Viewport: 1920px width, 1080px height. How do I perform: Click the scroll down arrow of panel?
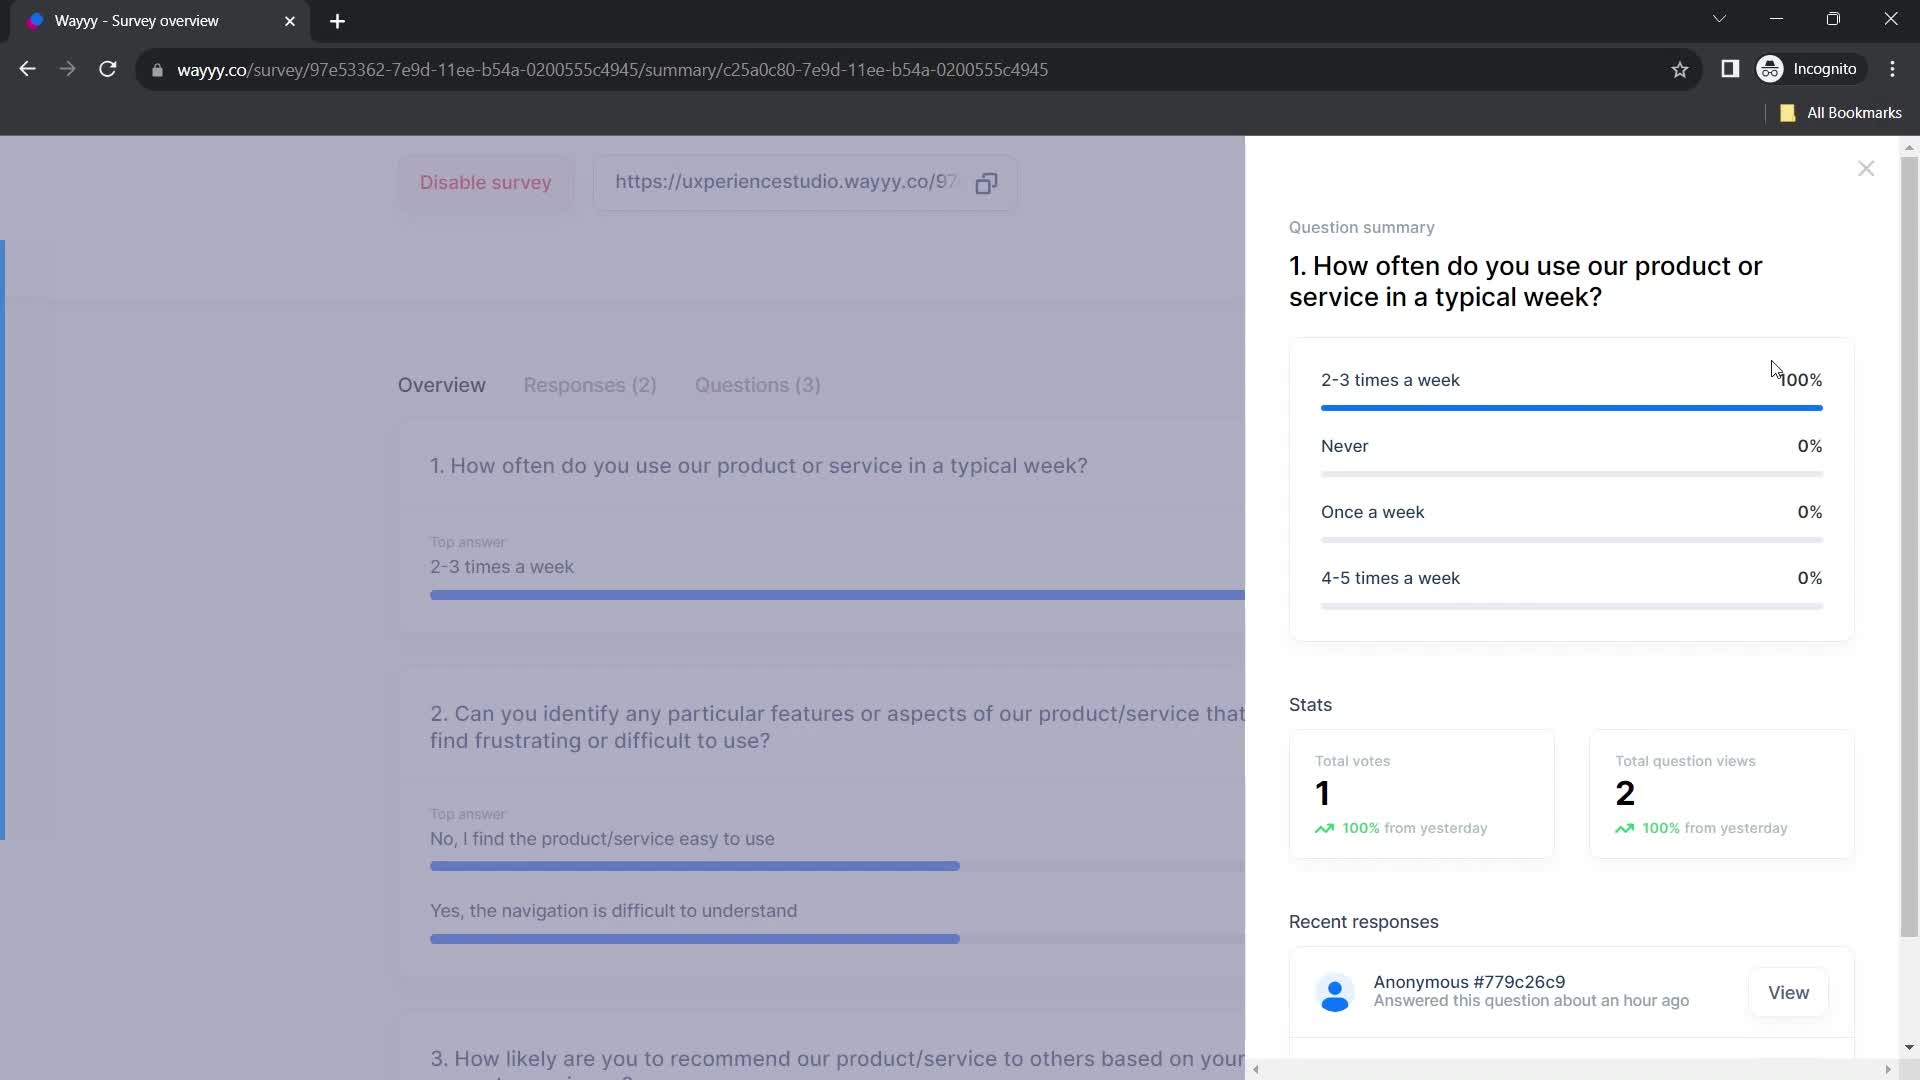pos(1909,1047)
